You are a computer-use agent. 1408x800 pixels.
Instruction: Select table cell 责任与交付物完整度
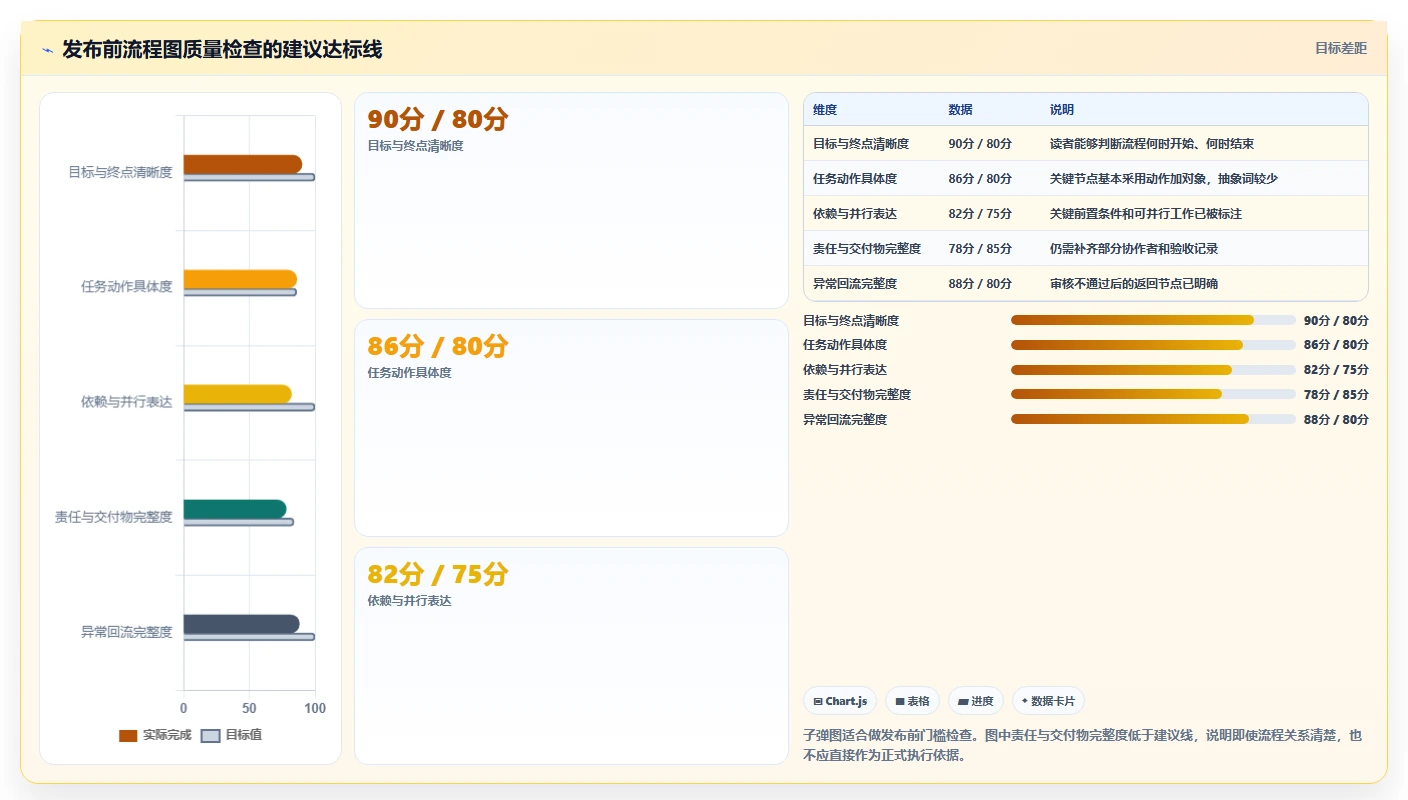[867, 249]
